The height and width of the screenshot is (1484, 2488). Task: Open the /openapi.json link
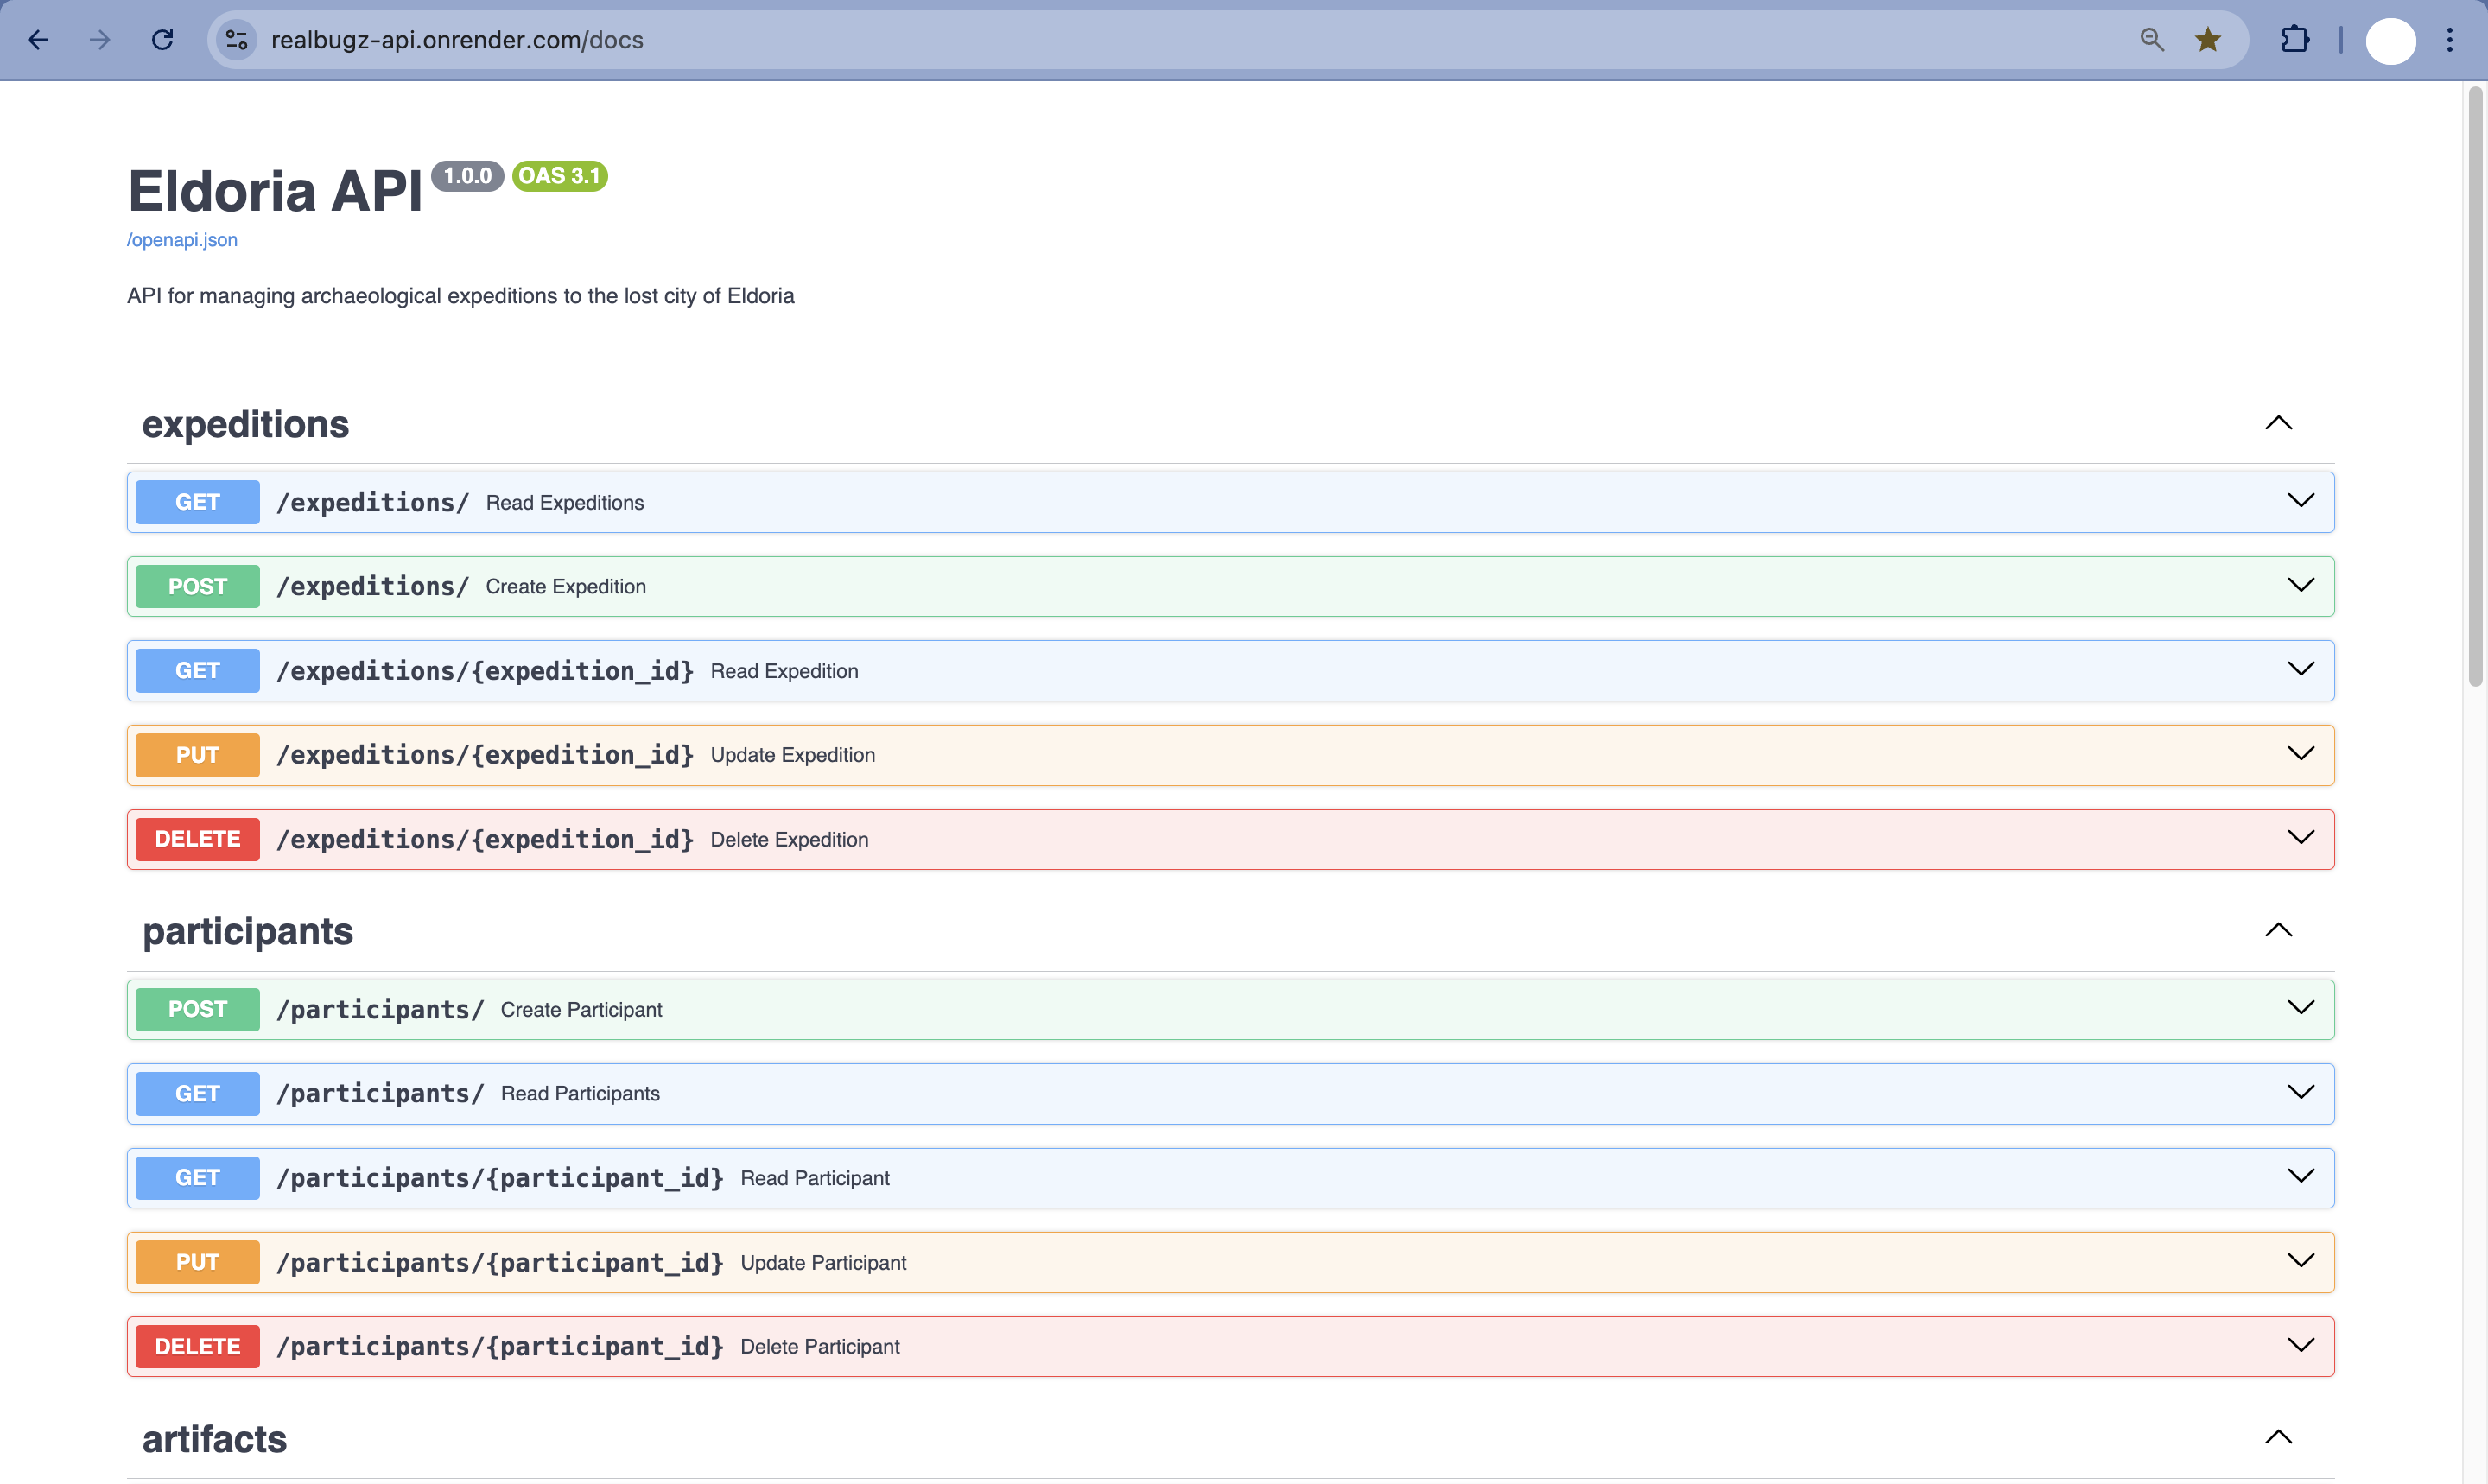pos(182,240)
